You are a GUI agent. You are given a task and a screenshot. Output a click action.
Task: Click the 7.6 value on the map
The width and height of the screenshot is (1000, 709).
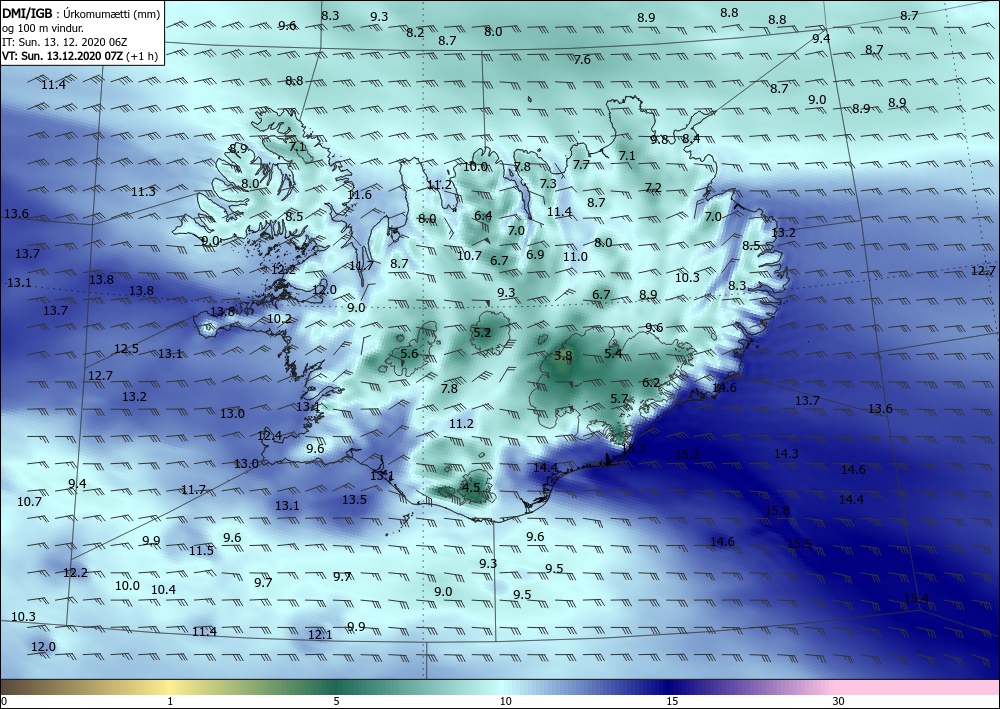[582, 59]
